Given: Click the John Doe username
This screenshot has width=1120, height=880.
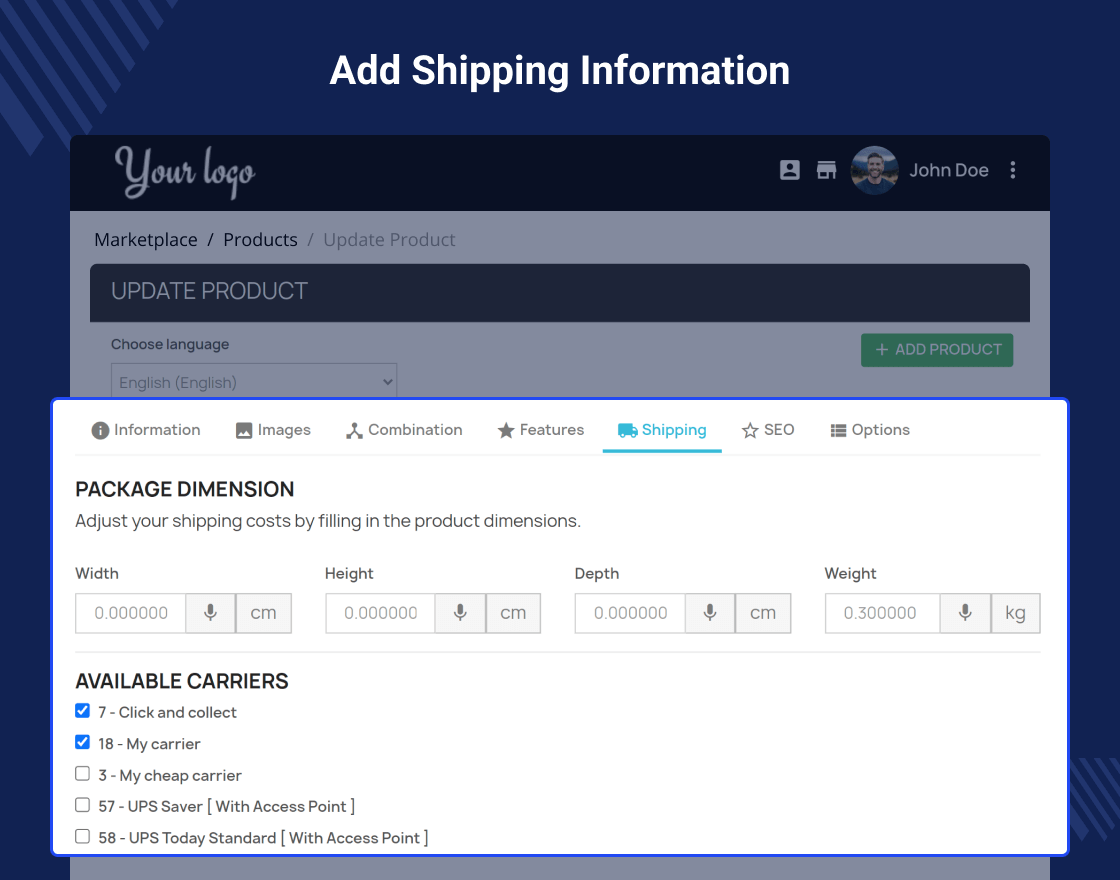Looking at the screenshot, I should [x=949, y=170].
